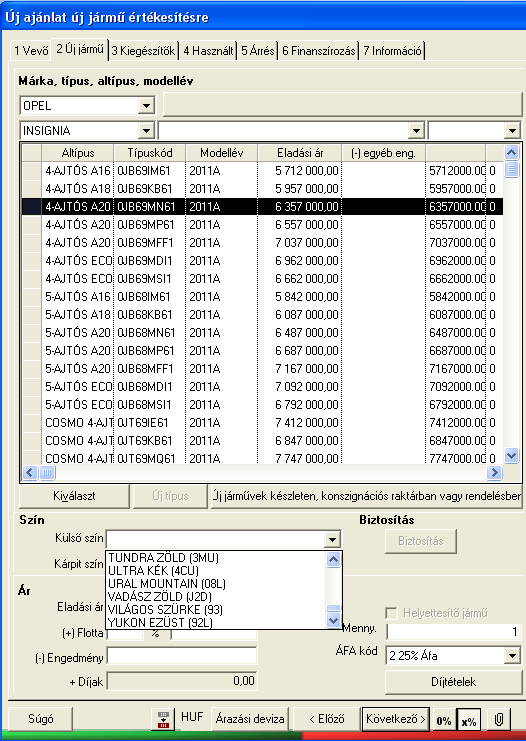Select ULTRA KÉK (4CU) color
Screen dimensions: 526x741
point(216,571)
